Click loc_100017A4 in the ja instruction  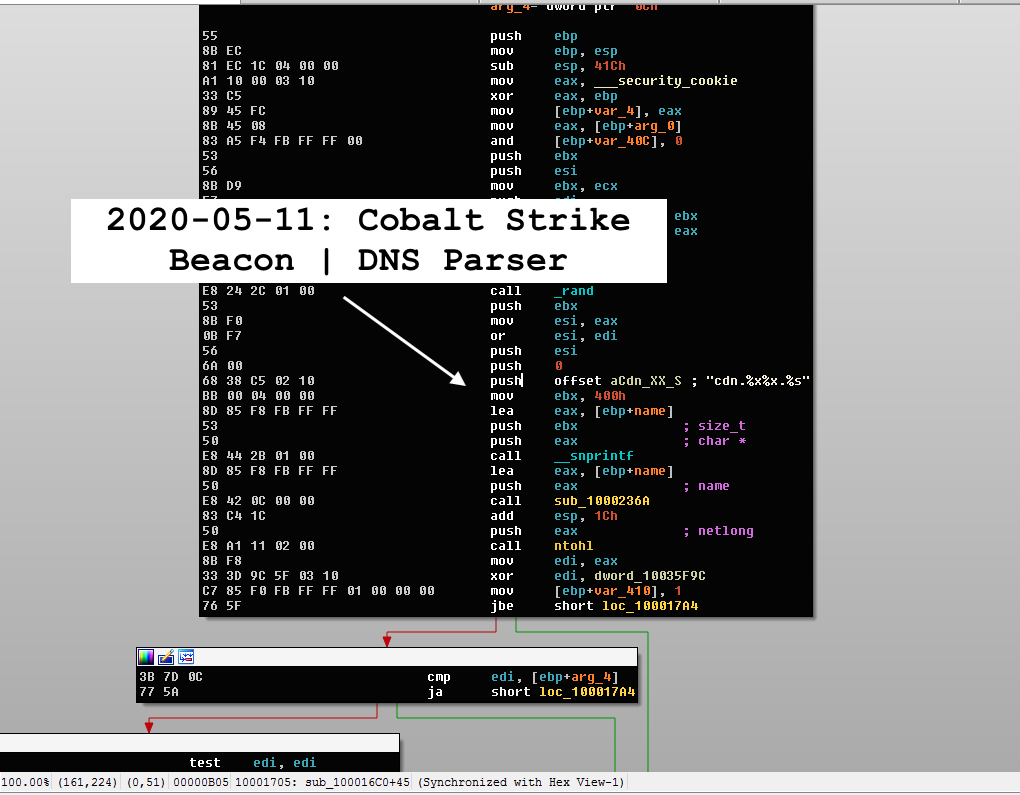click(586, 692)
